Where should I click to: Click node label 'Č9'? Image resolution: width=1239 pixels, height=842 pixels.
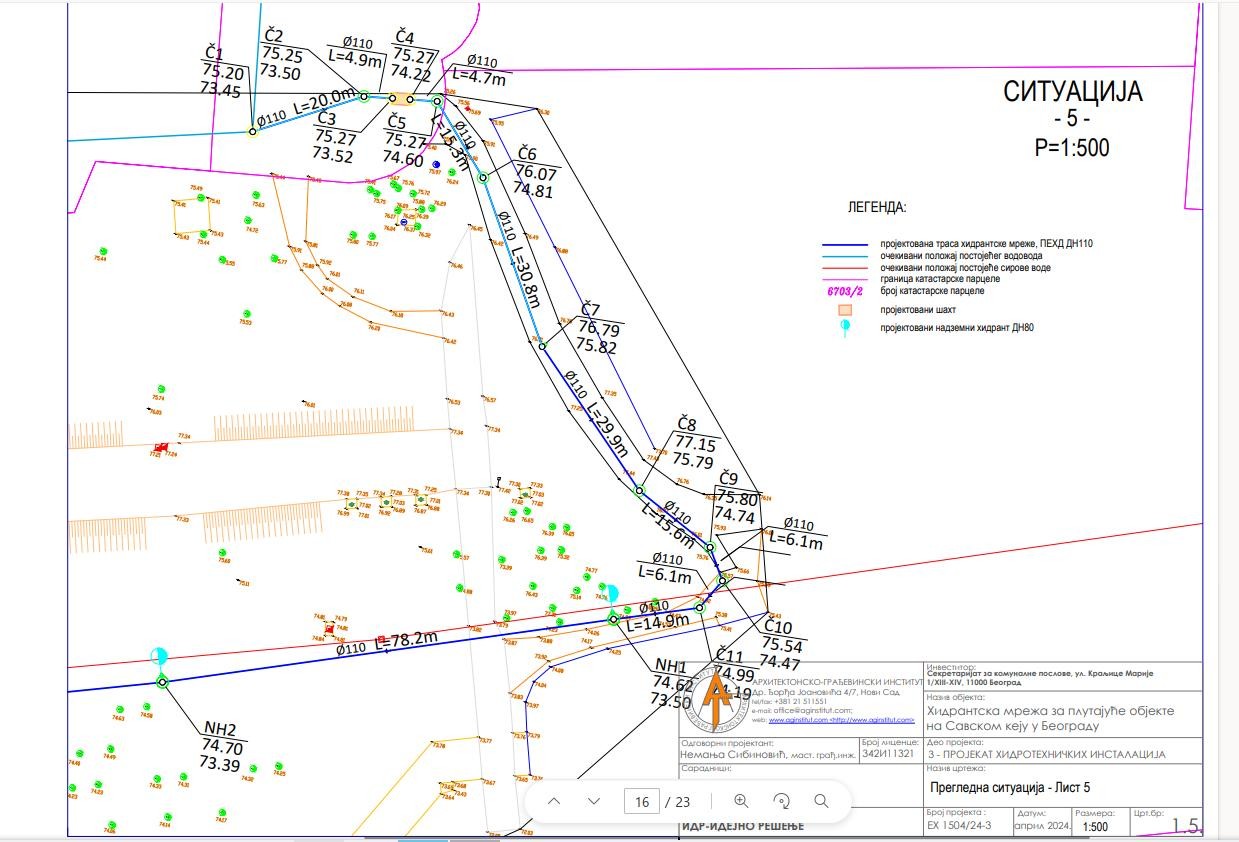728,478
